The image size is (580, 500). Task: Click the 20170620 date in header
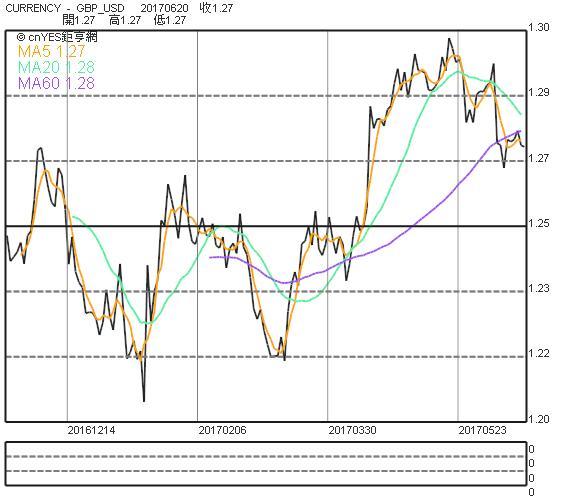(x=164, y=8)
